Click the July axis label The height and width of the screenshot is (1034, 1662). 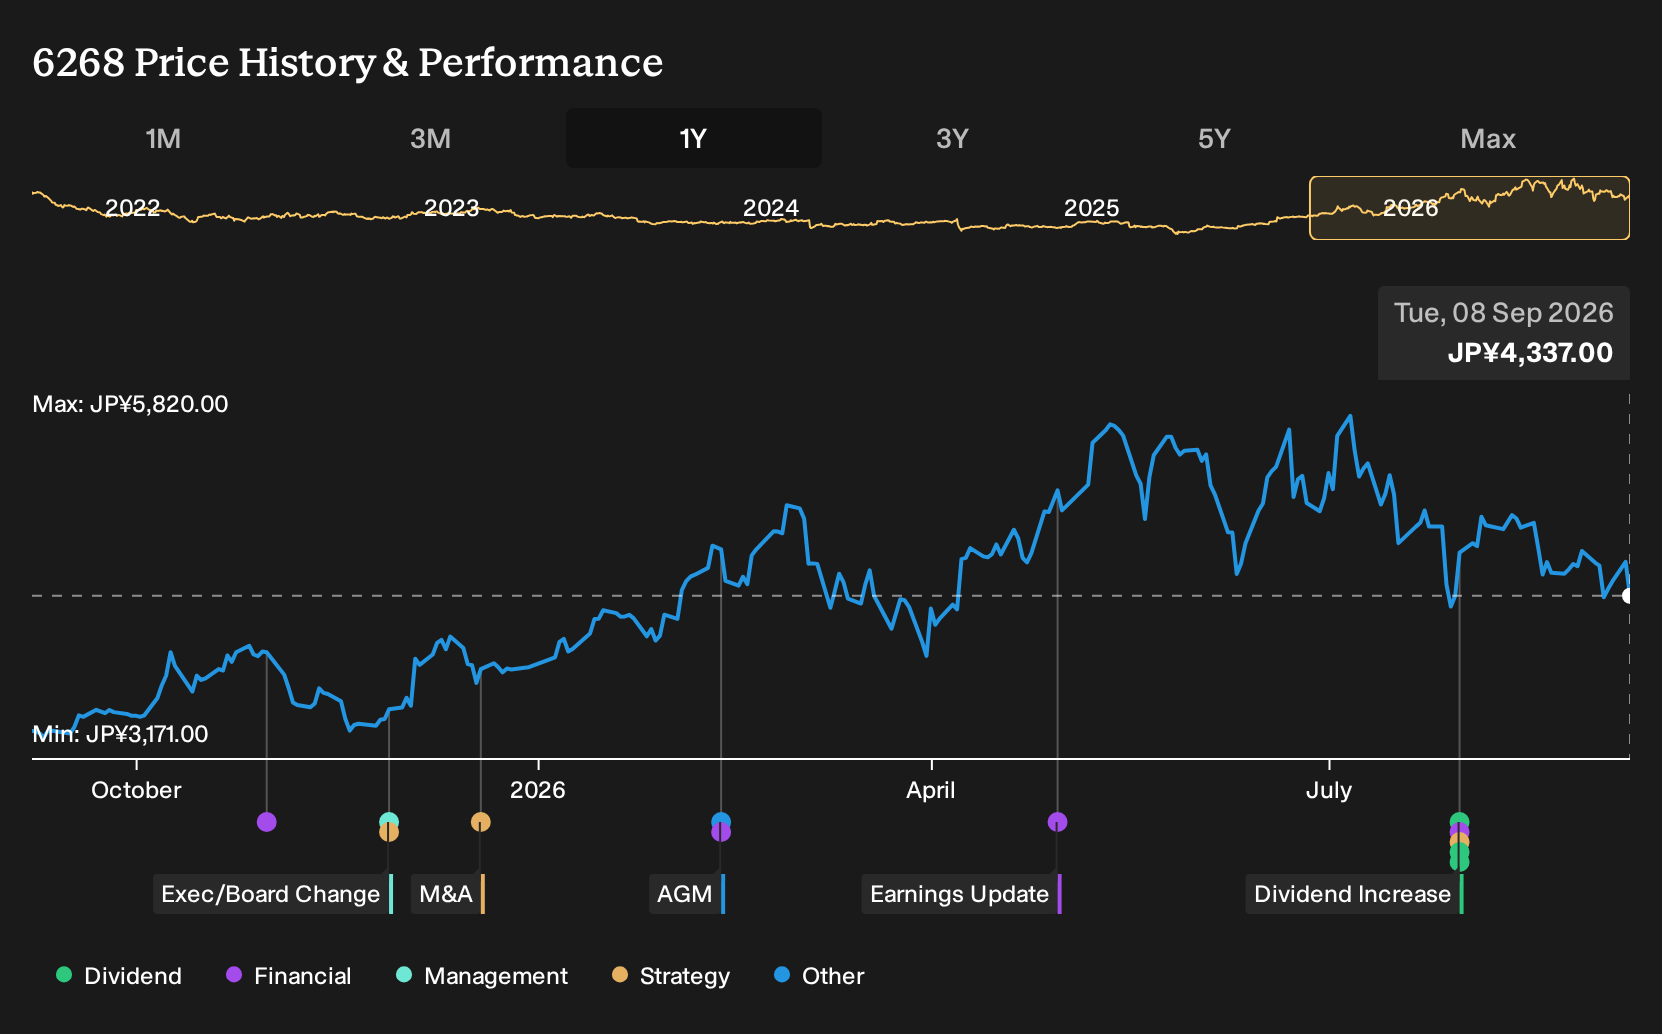[x=1329, y=790]
